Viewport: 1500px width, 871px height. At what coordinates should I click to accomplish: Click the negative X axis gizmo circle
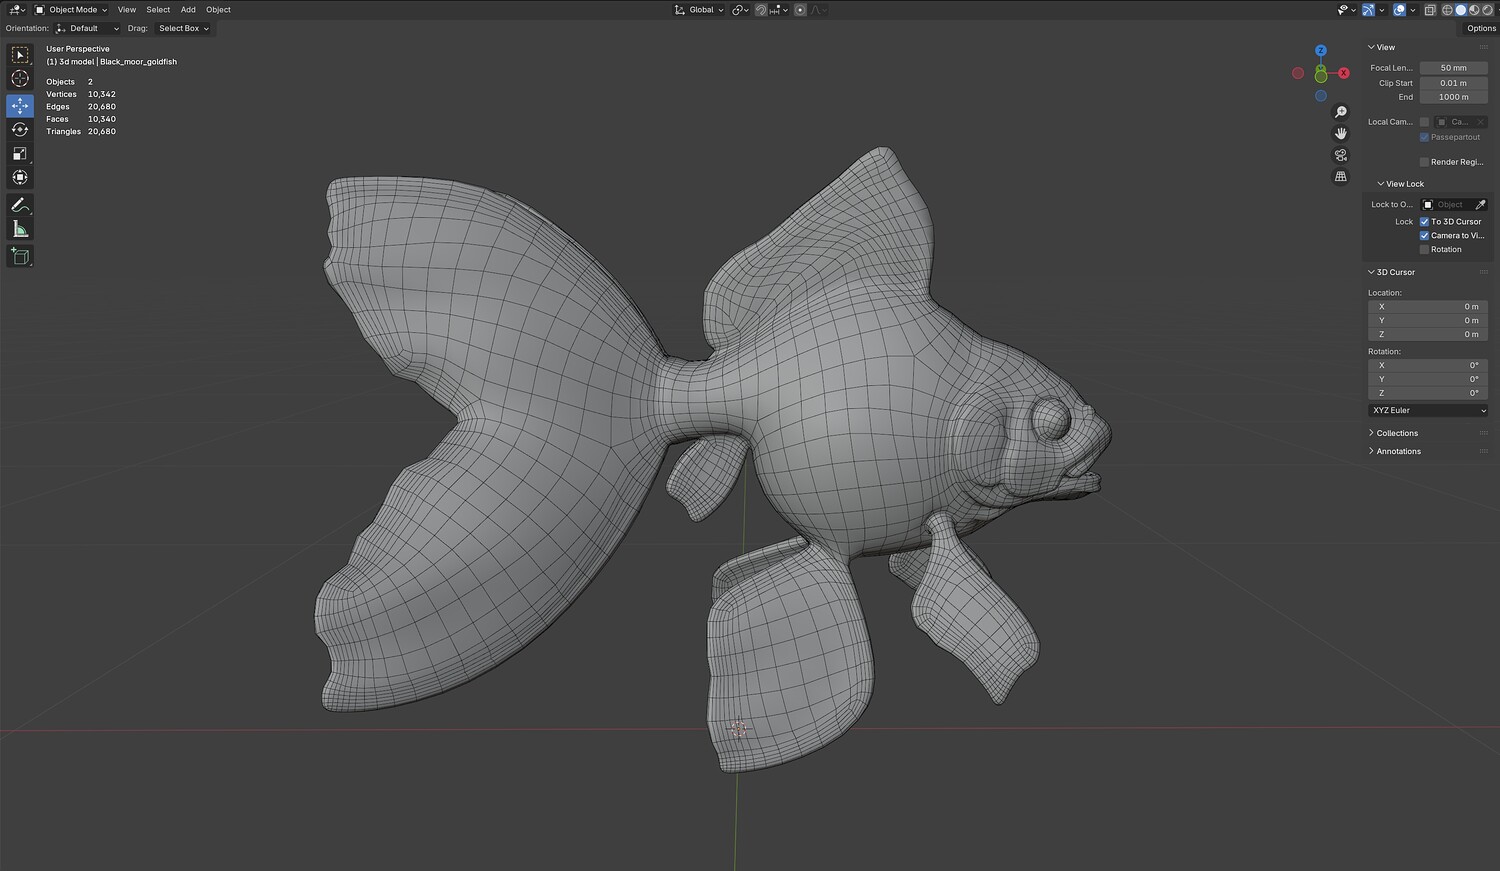[x=1298, y=73]
